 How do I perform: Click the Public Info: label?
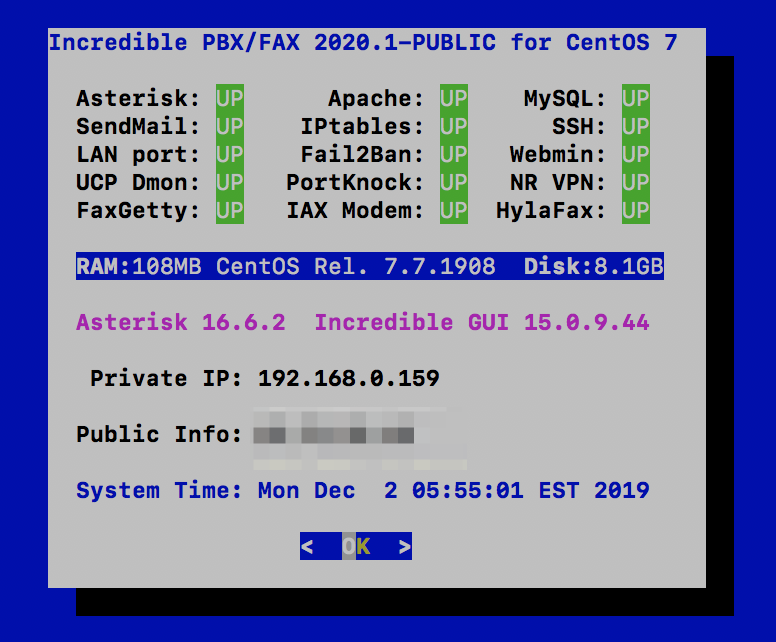tap(159, 434)
